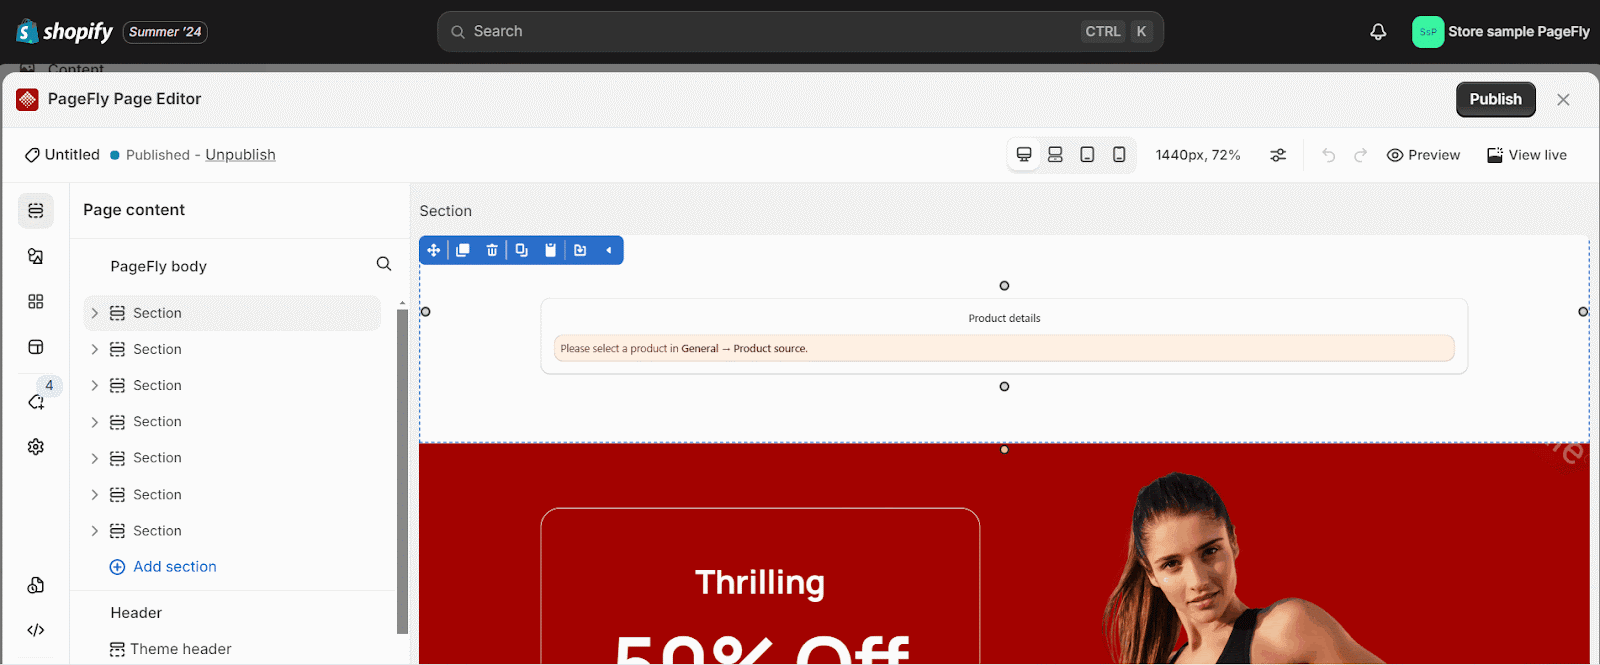Click the Section label above the canvas
The height and width of the screenshot is (665, 1600).
(445, 211)
